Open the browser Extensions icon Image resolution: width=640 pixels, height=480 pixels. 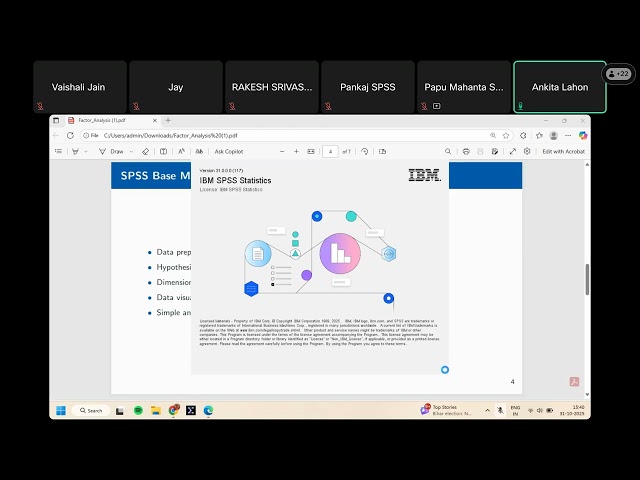coord(523,136)
